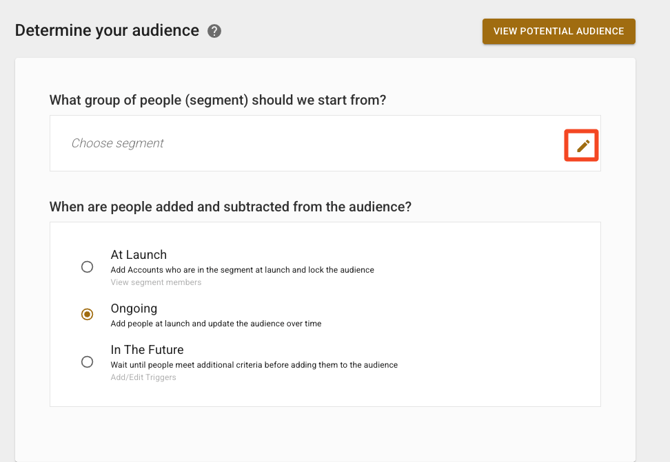670x462 pixels.
Task: Click the At Launch description text
Action: (x=242, y=270)
